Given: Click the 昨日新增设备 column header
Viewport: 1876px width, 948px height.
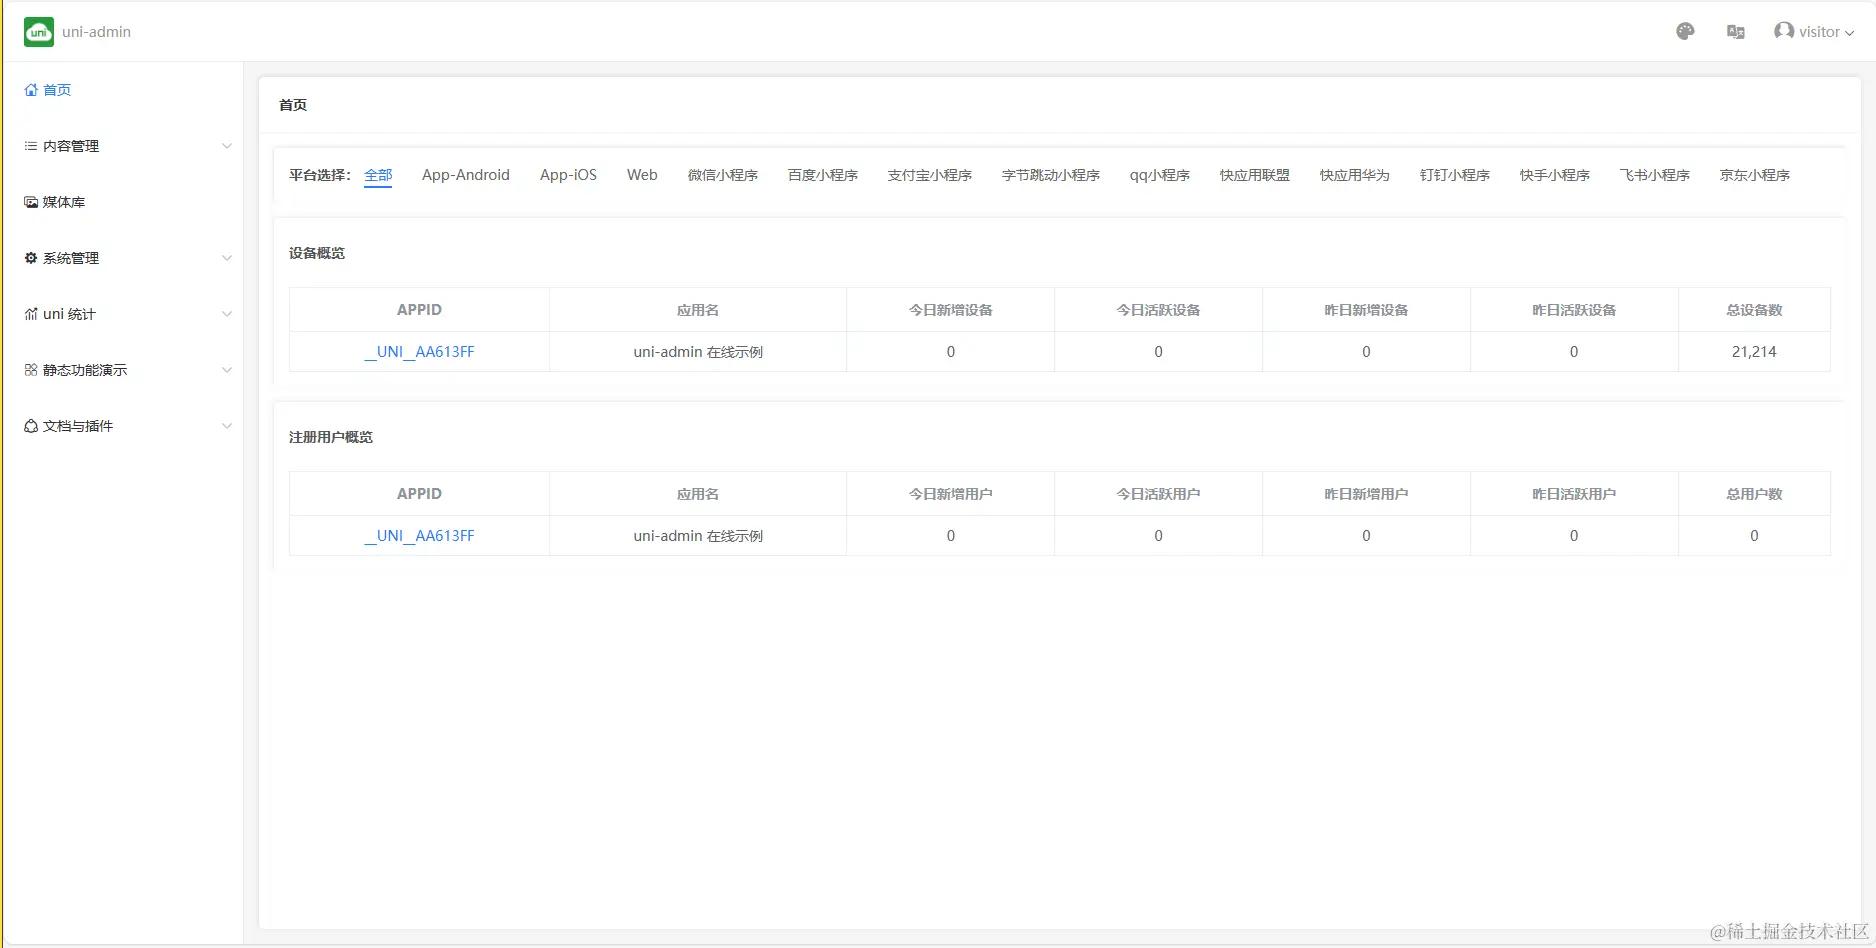Looking at the screenshot, I should tap(1366, 310).
